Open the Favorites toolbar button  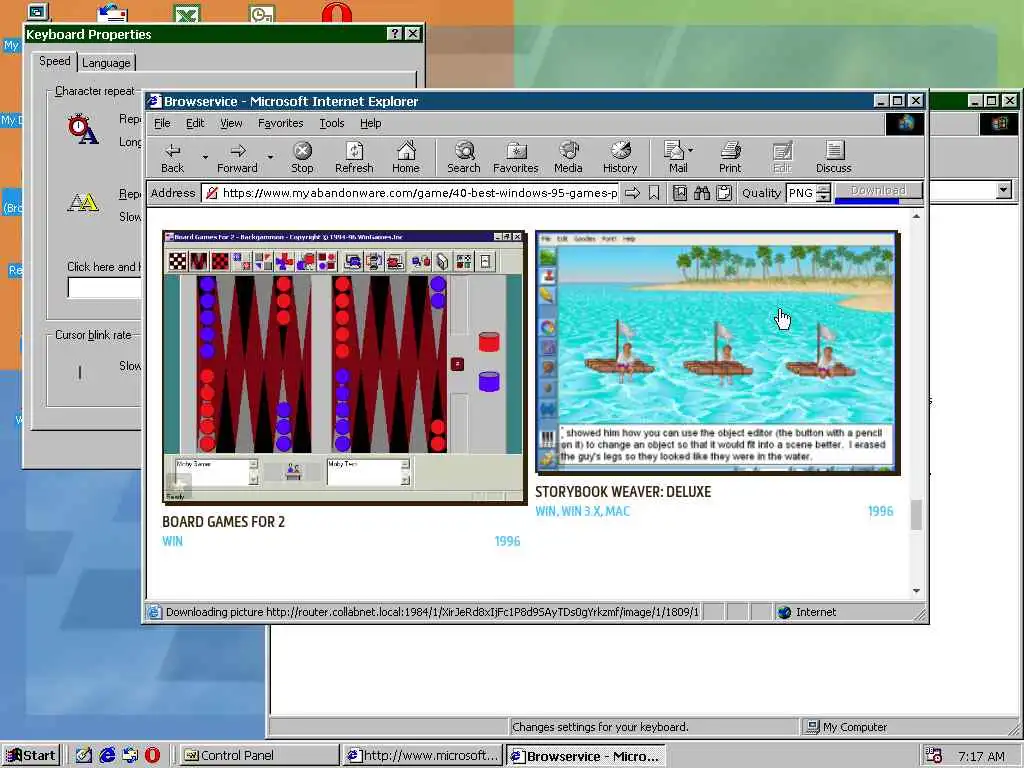515,157
